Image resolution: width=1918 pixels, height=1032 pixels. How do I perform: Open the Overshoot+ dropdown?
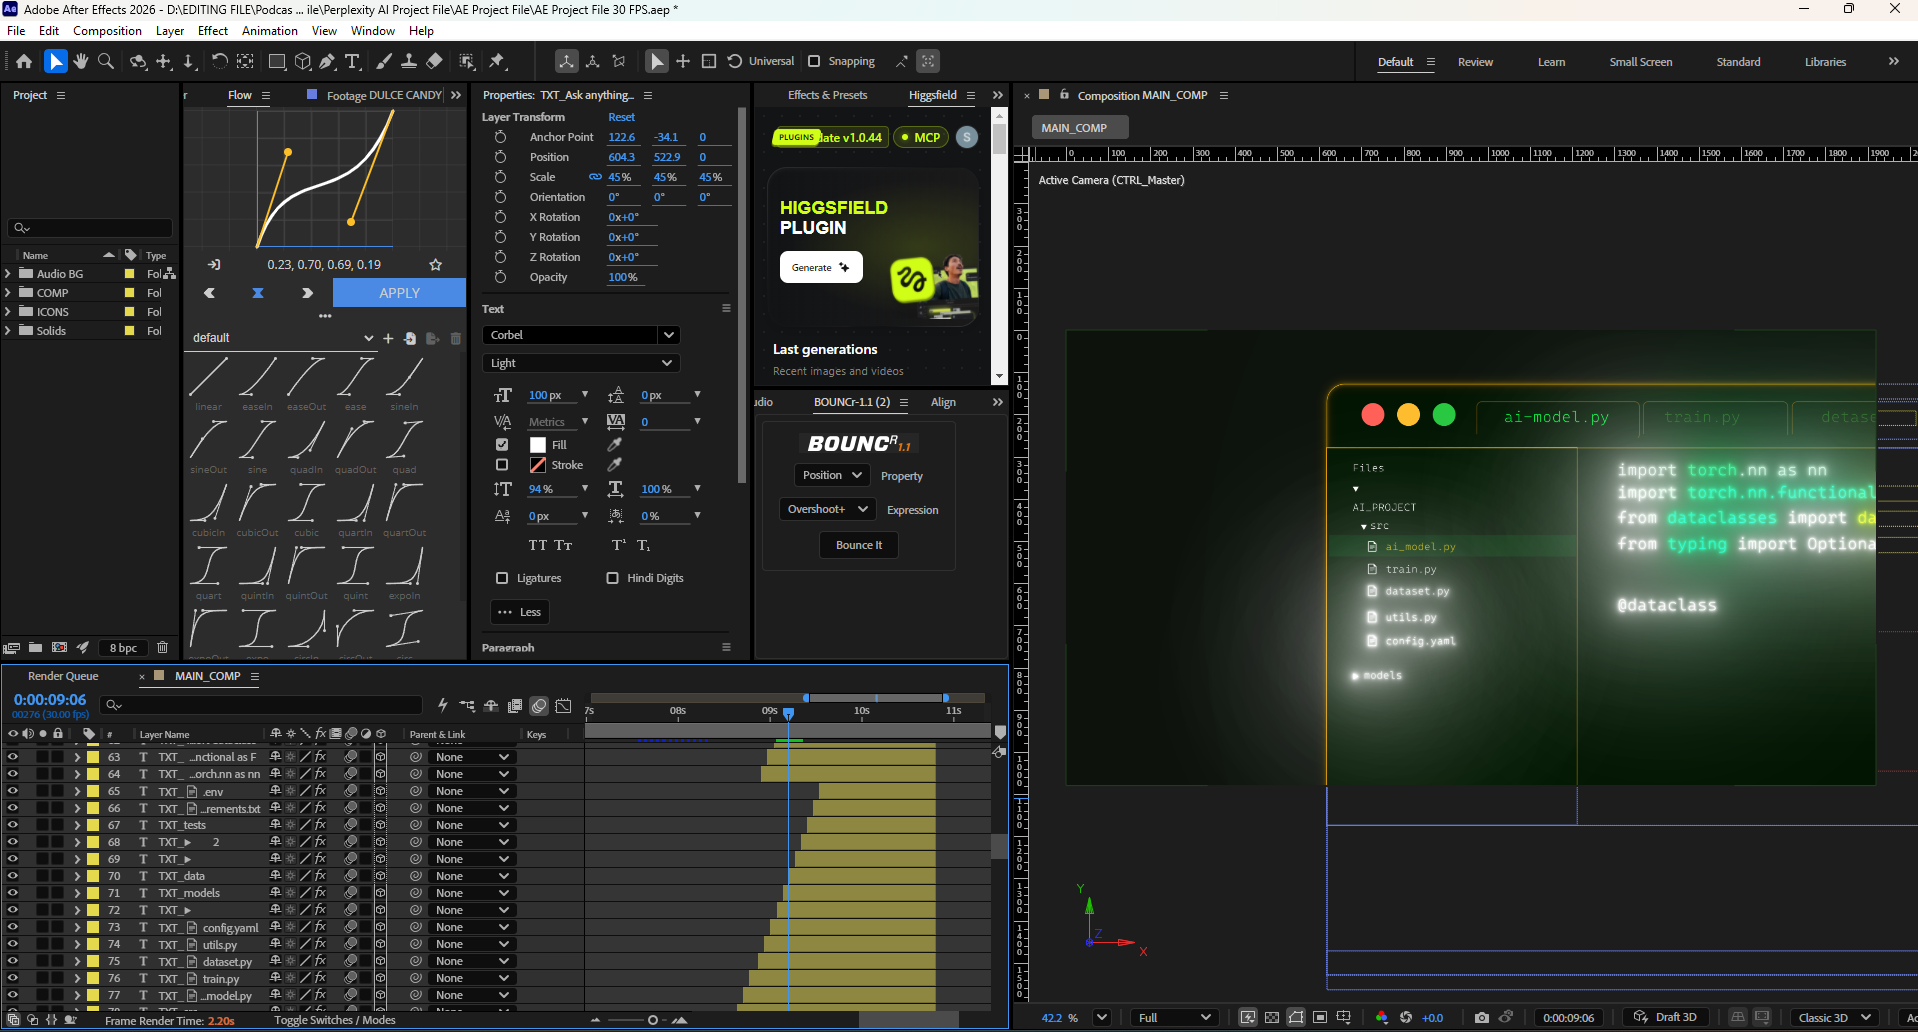(827, 509)
